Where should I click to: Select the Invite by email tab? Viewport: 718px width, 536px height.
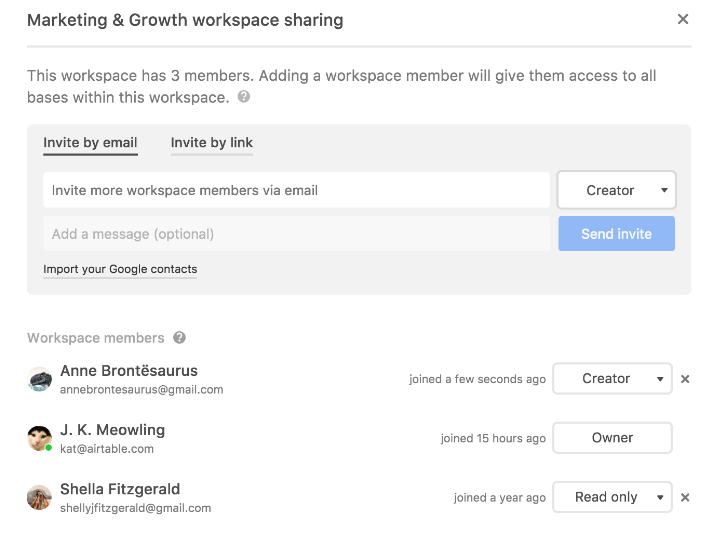(90, 143)
